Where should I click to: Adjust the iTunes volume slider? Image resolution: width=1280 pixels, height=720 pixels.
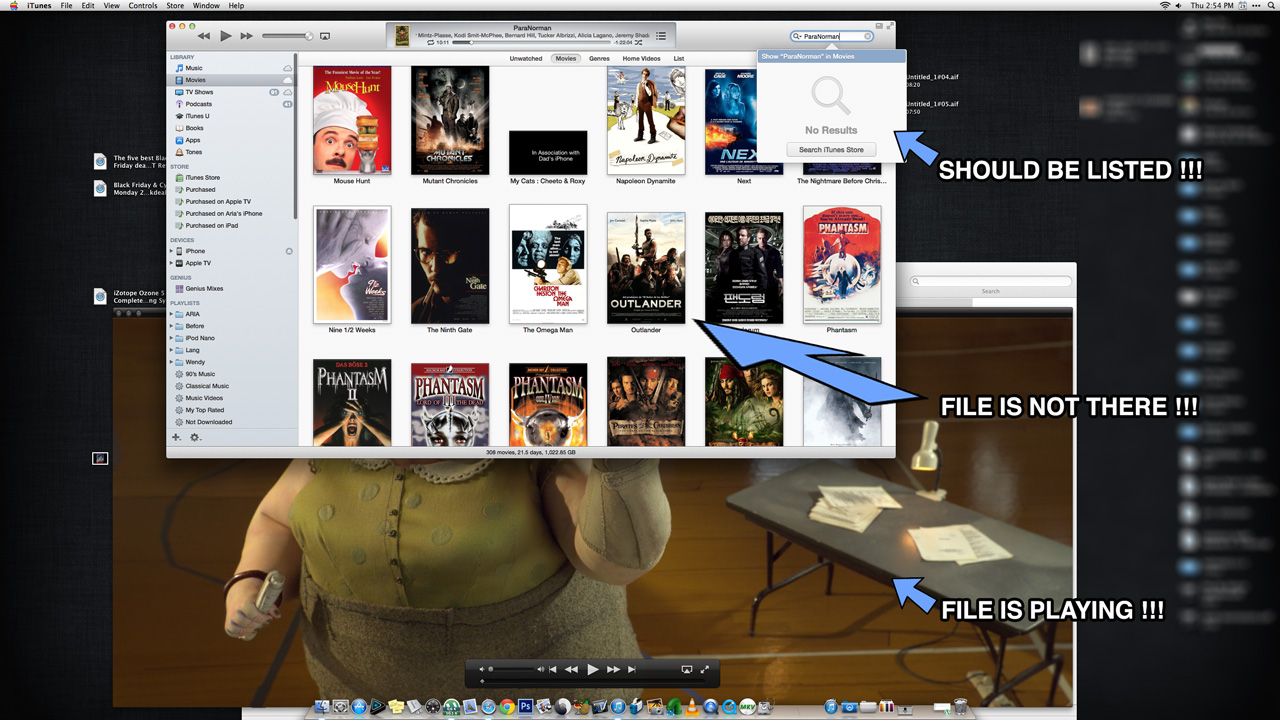coord(287,36)
